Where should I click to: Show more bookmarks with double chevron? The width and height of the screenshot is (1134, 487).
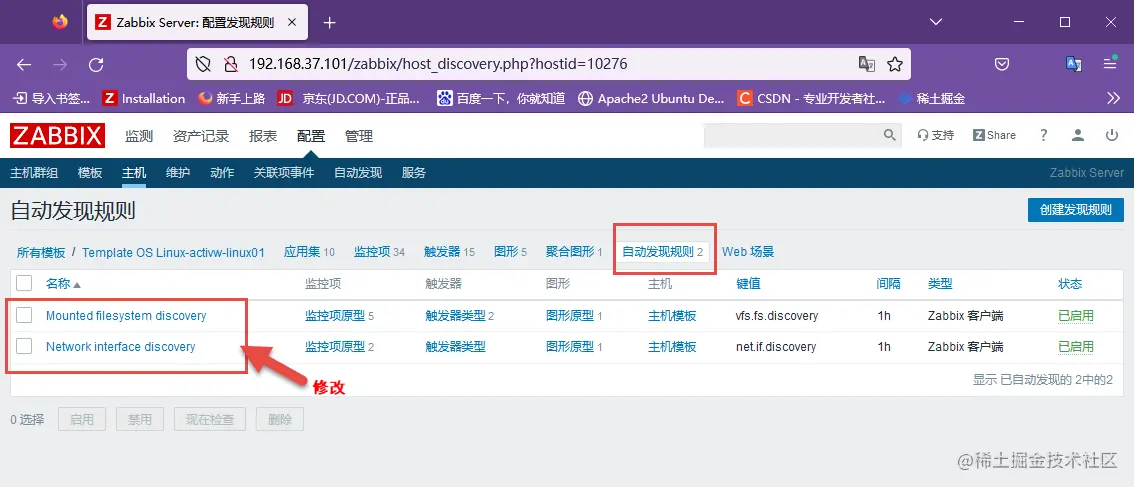coord(1113,98)
